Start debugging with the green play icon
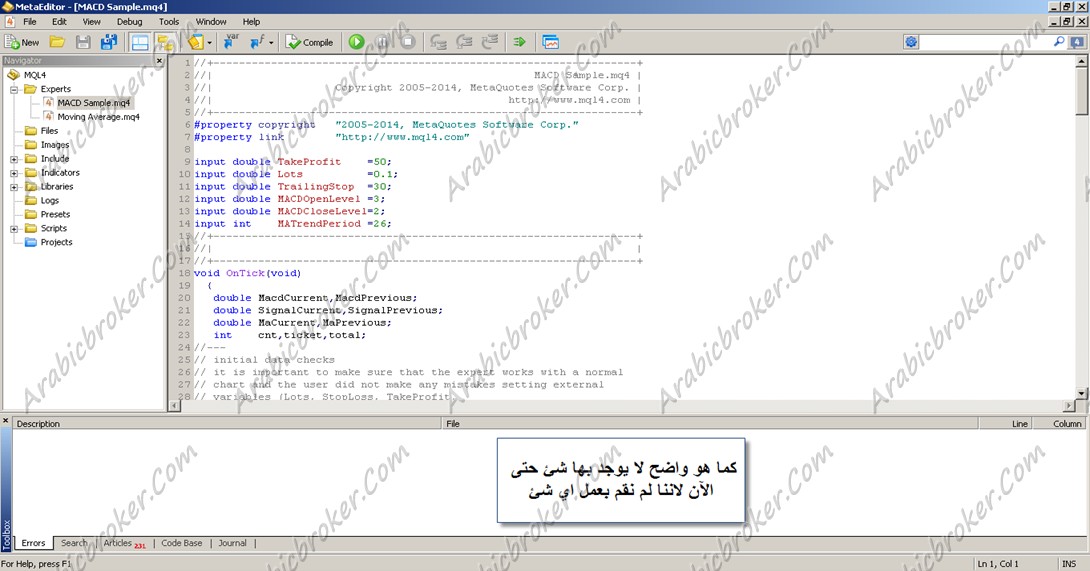 [357, 42]
